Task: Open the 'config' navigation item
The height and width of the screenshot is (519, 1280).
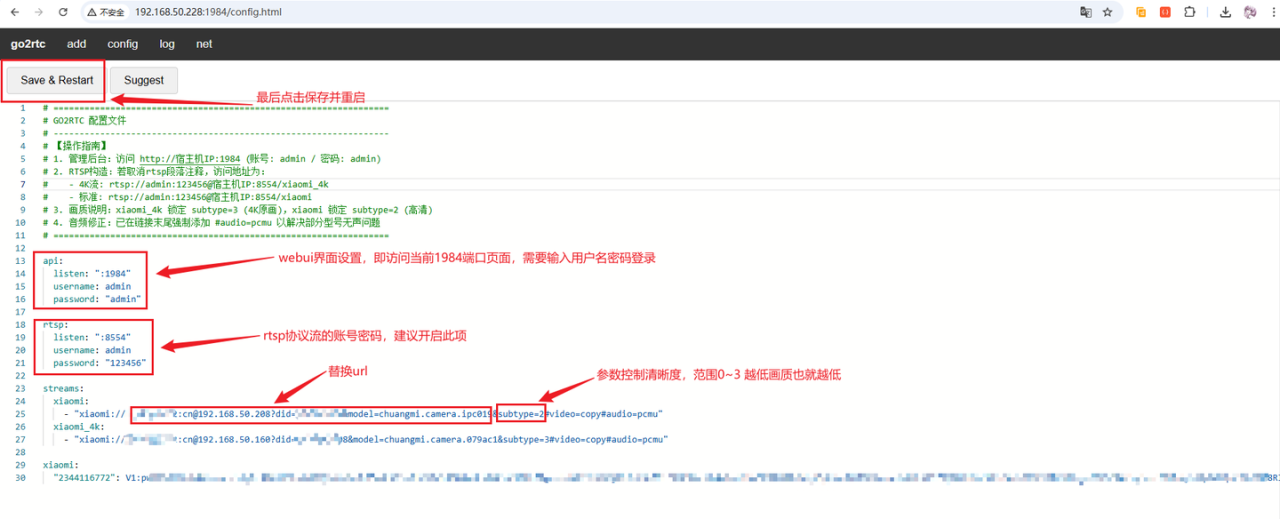Action: tap(123, 44)
